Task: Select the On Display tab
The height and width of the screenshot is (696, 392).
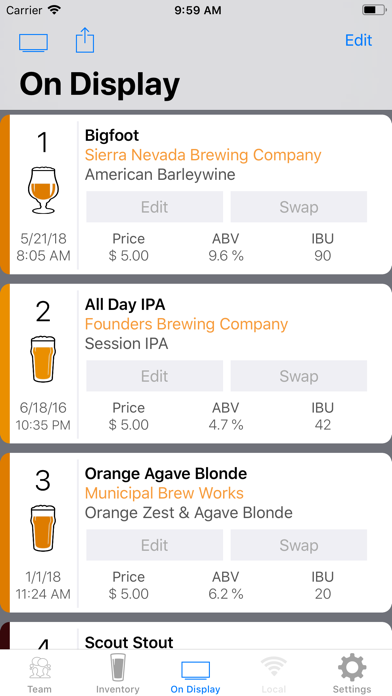Action: click(195, 675)
